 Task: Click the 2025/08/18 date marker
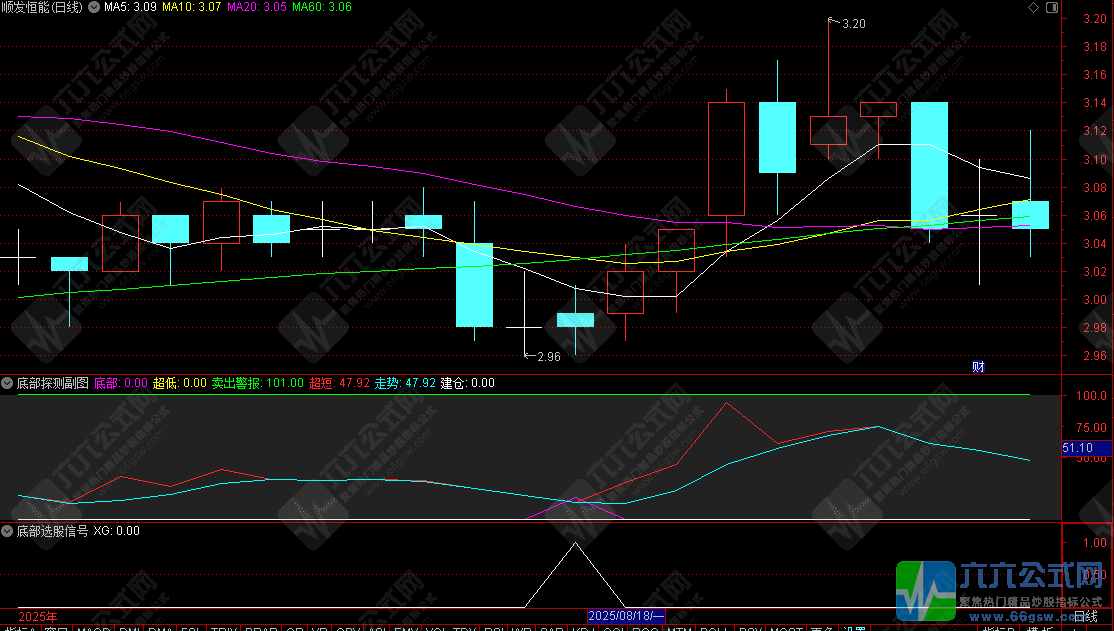[x=625, y=617]
